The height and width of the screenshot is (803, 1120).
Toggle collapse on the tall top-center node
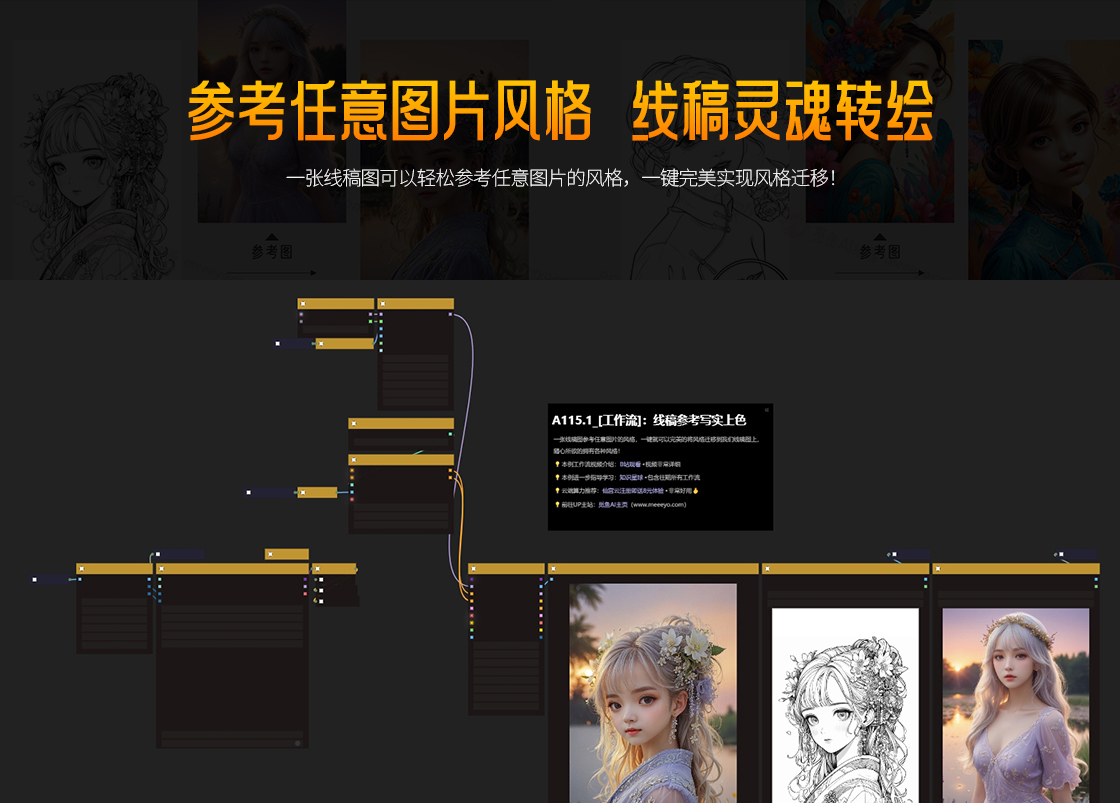382,304
